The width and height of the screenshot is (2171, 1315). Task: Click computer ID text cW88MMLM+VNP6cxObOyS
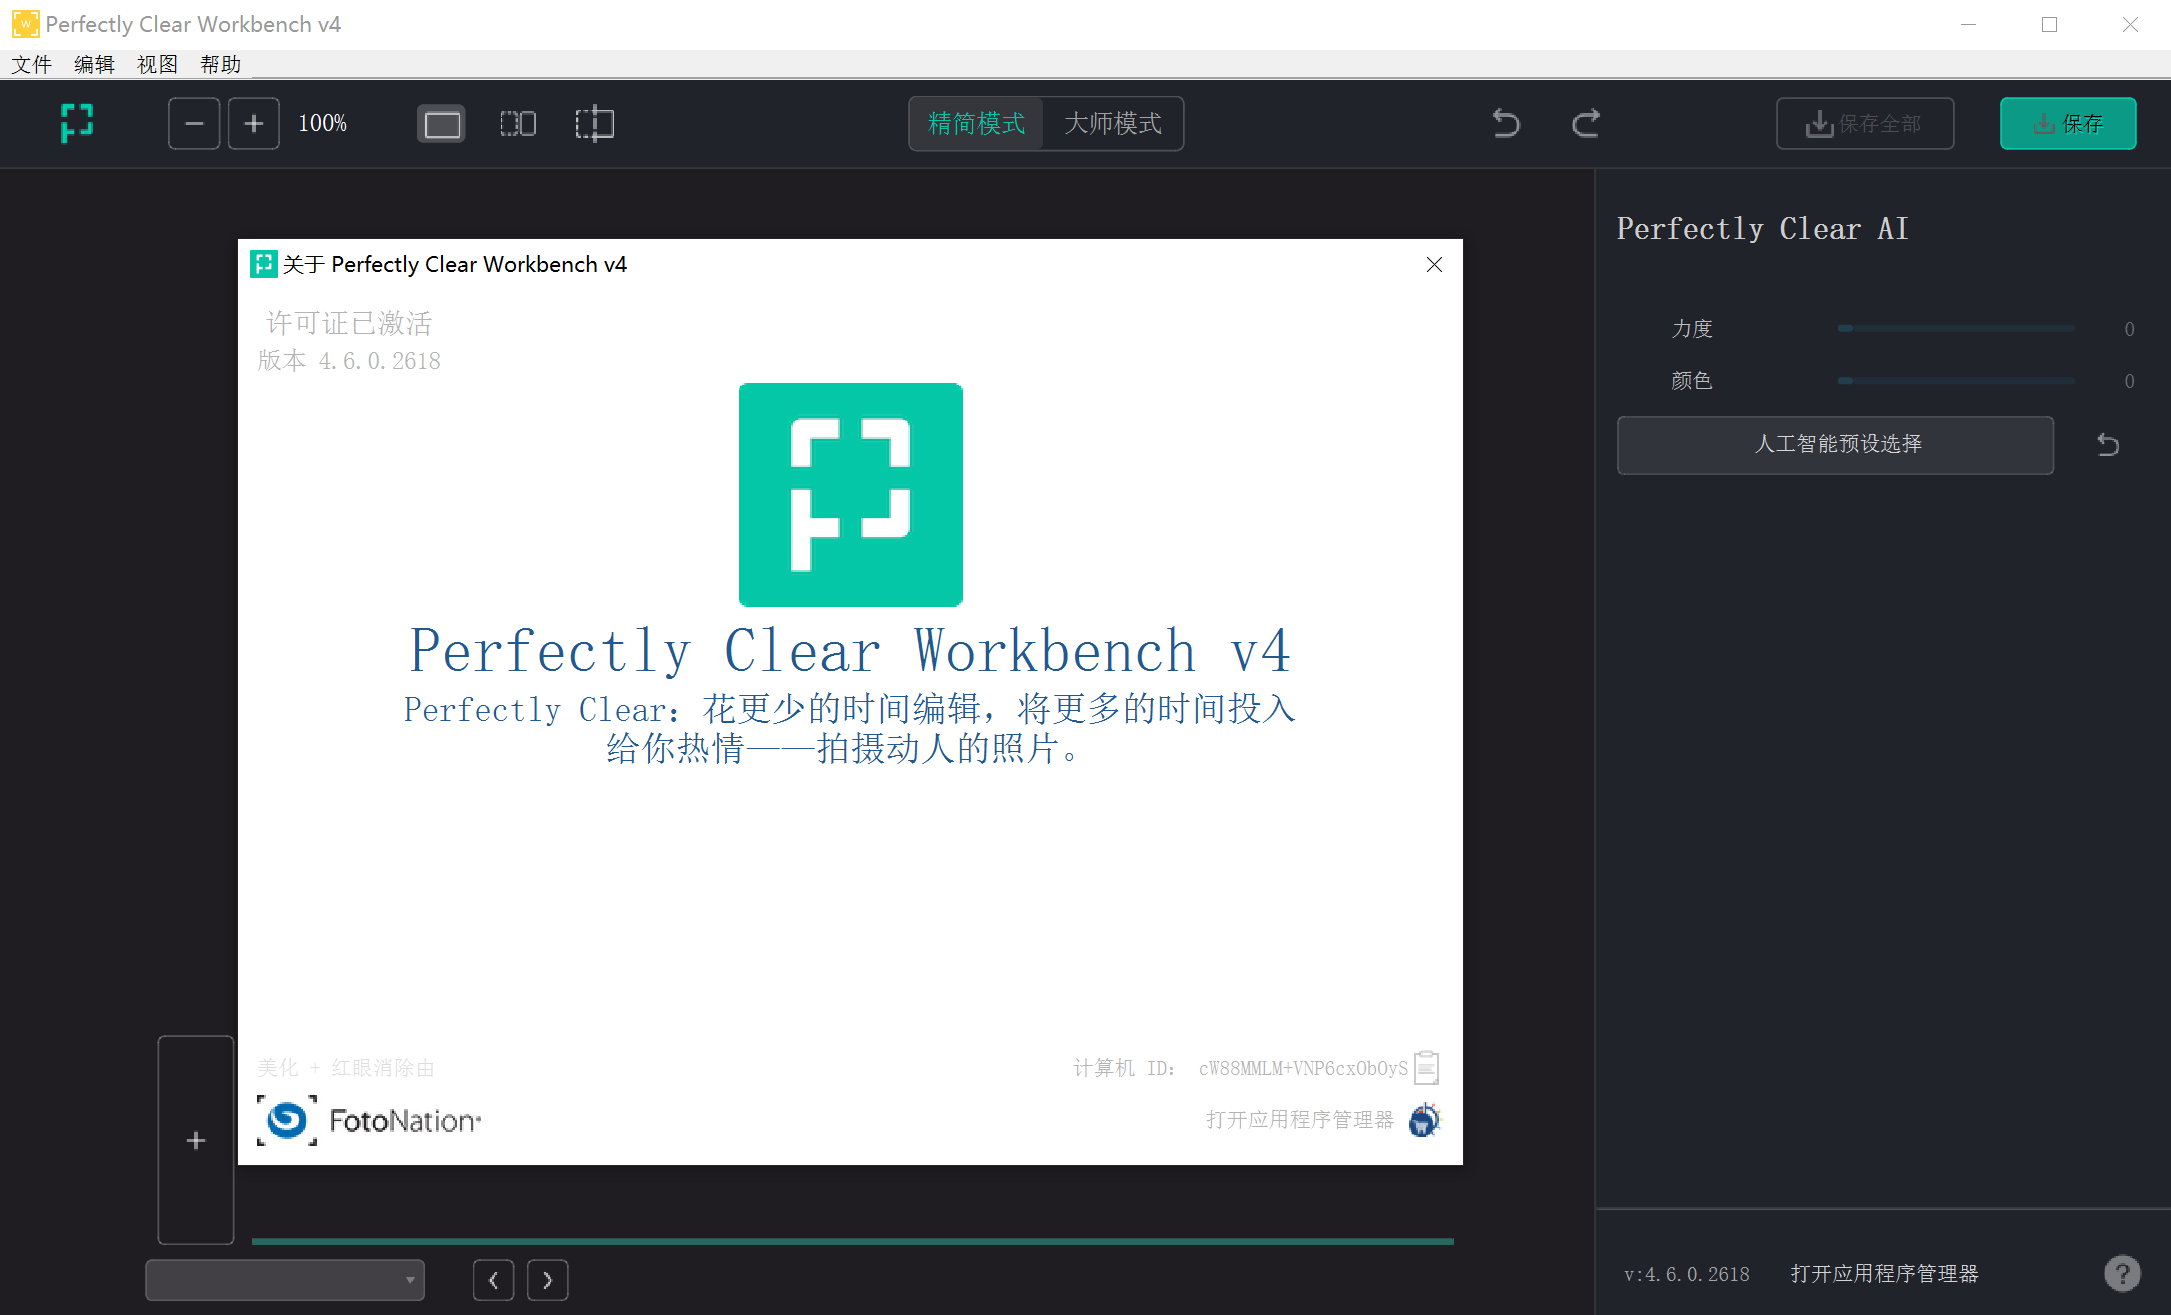(x=1303, y=1068)
